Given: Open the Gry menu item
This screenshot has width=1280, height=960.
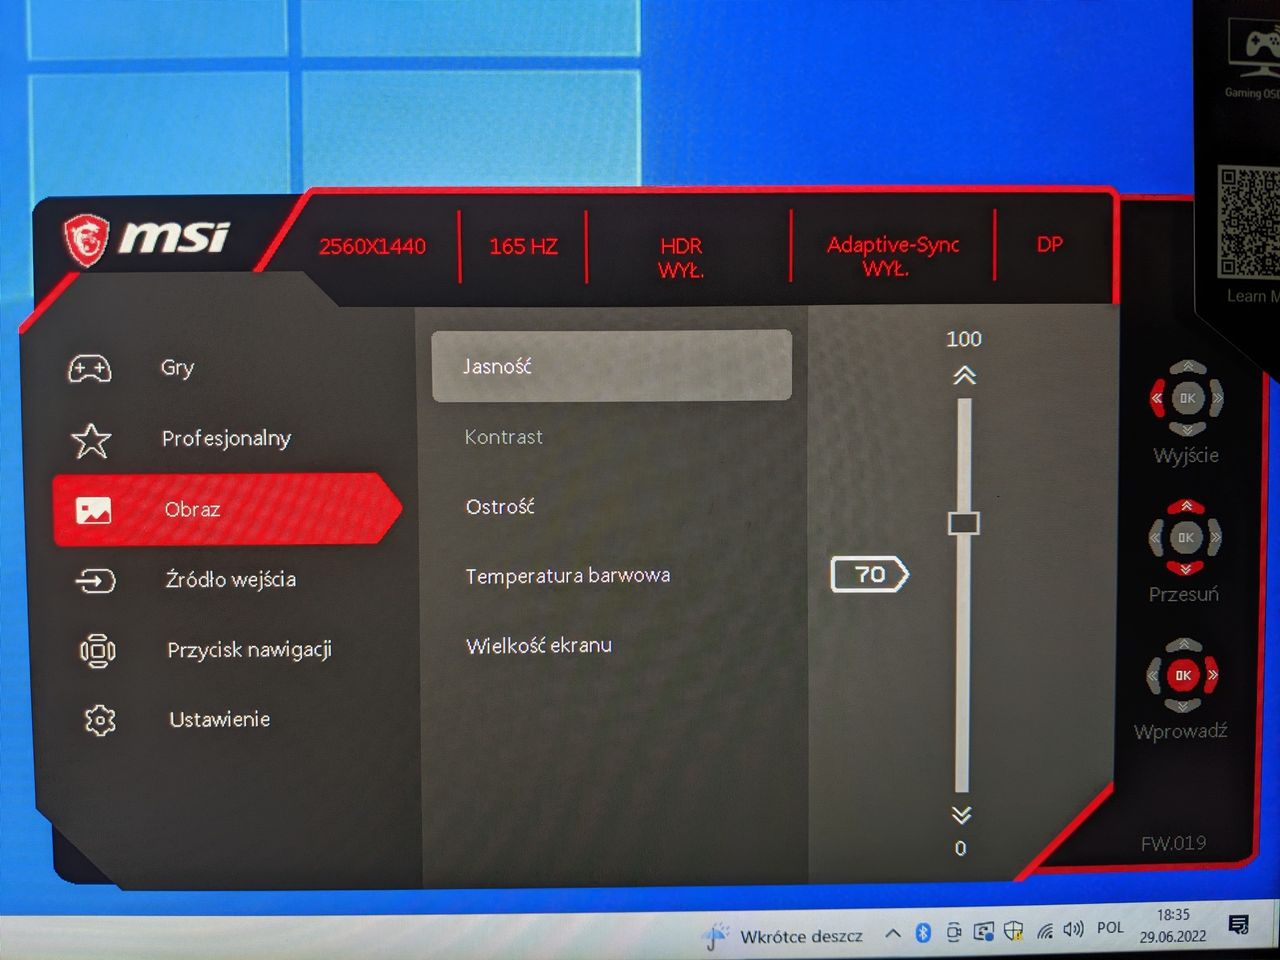Looking at the screenshot, I should pos(177,368).
